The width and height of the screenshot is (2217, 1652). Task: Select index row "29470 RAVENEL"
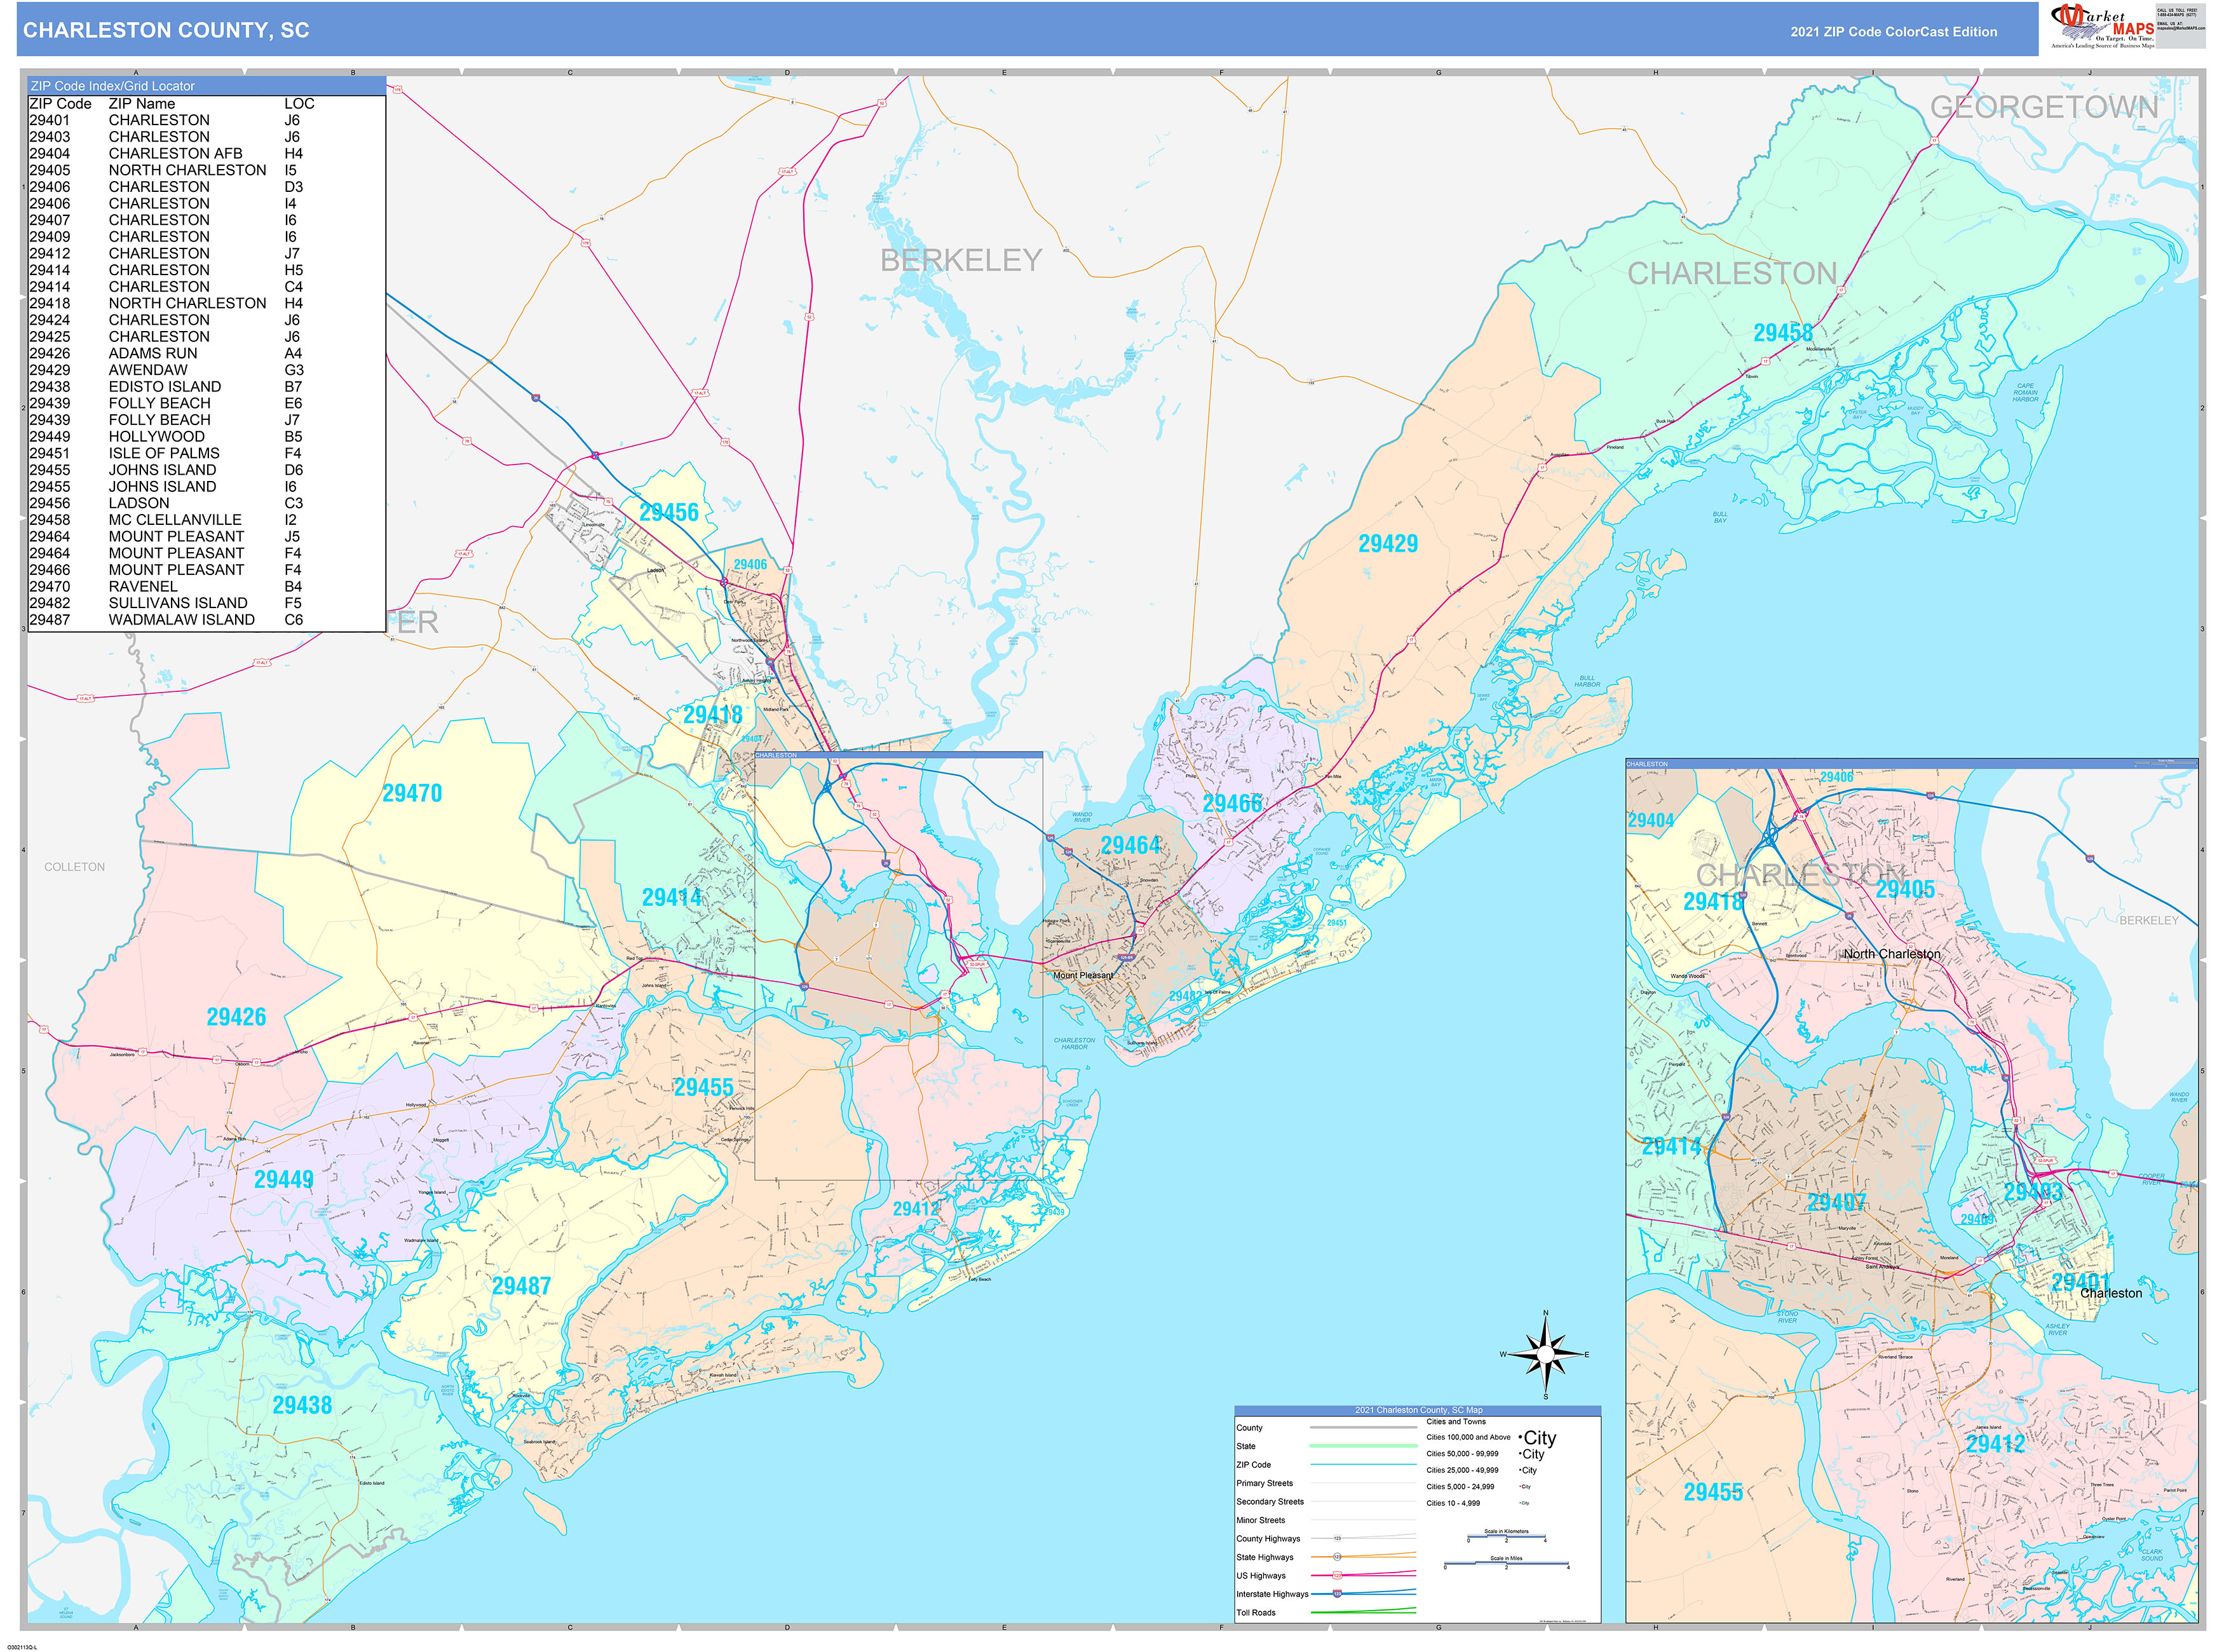166,586
